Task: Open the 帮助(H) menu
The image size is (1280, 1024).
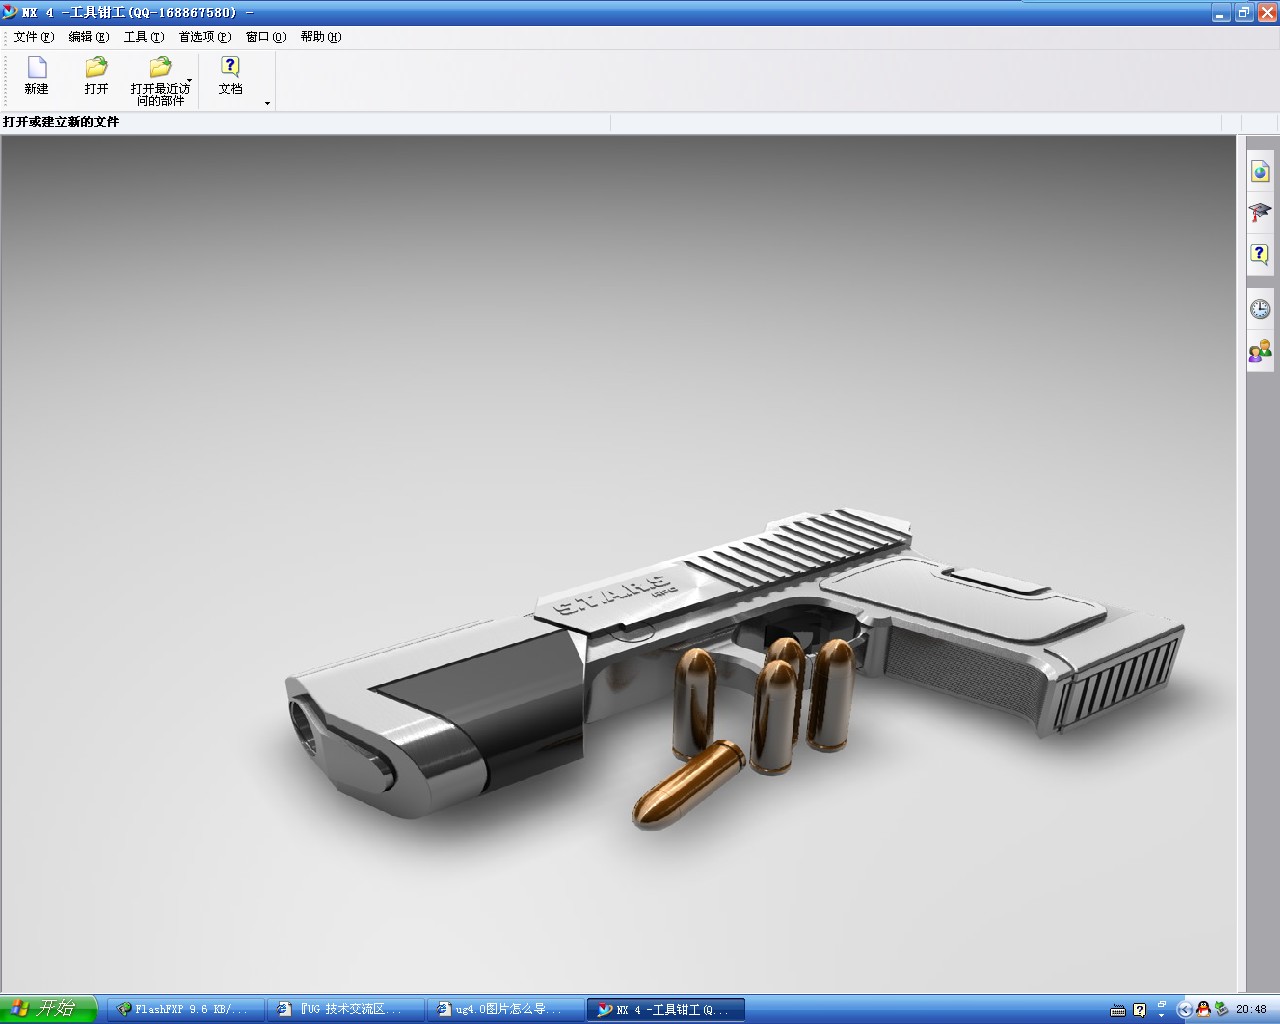Action: [321, 37]
